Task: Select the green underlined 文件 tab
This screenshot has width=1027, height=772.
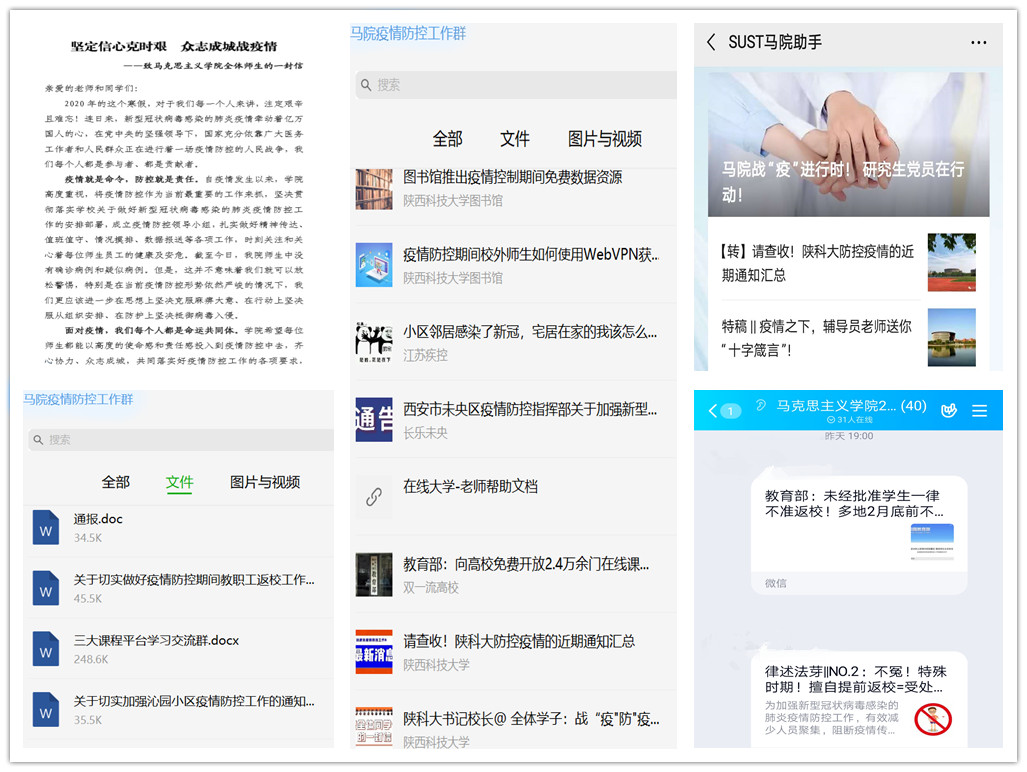Action: (180, 482)
